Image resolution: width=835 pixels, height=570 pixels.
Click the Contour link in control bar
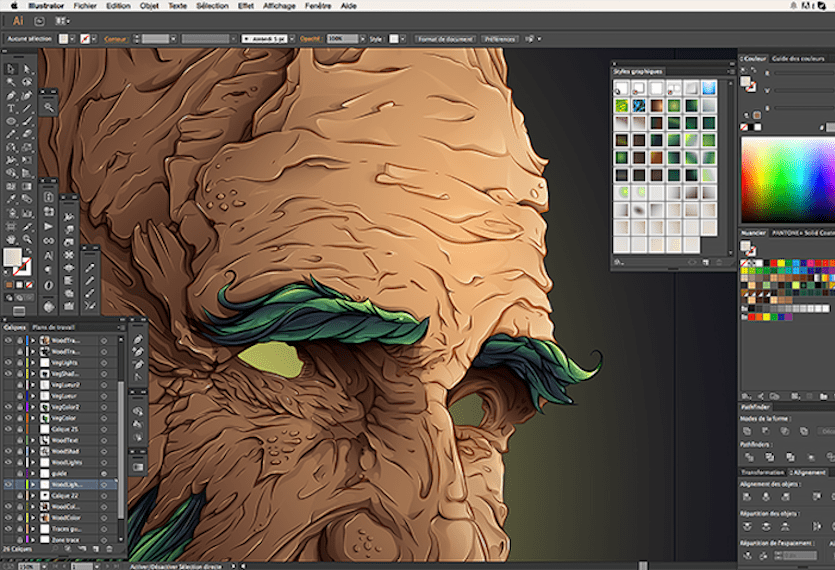tap(115, 39)
